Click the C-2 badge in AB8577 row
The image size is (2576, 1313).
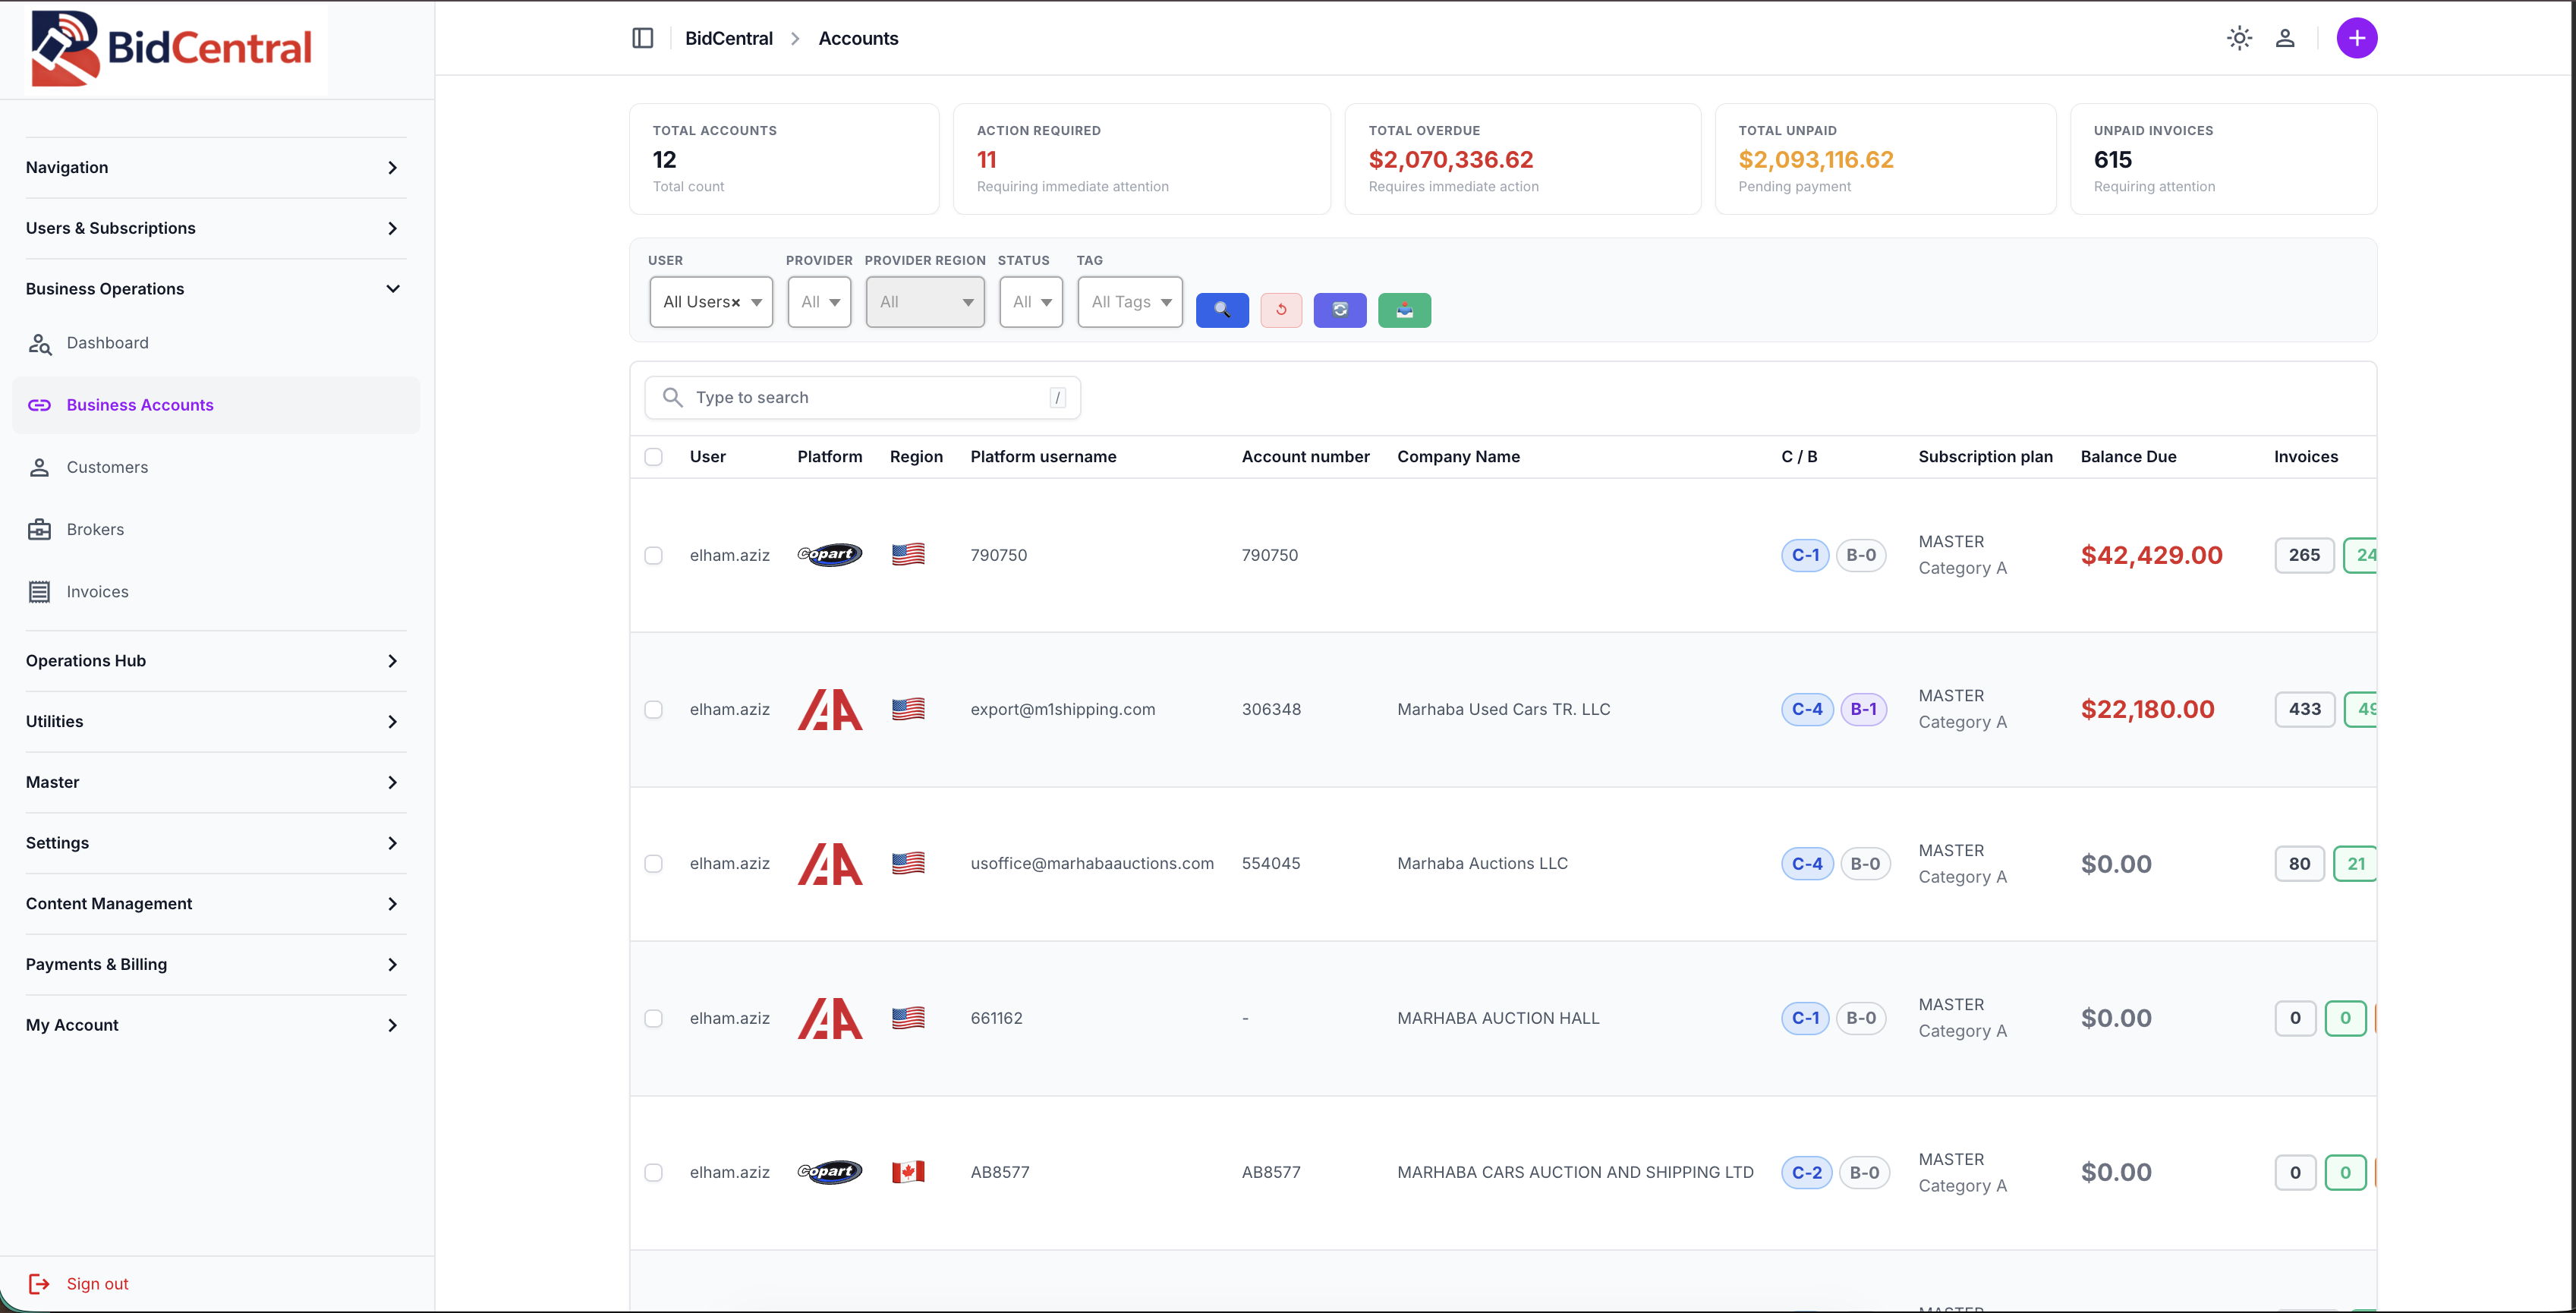click(1806, 1172)
